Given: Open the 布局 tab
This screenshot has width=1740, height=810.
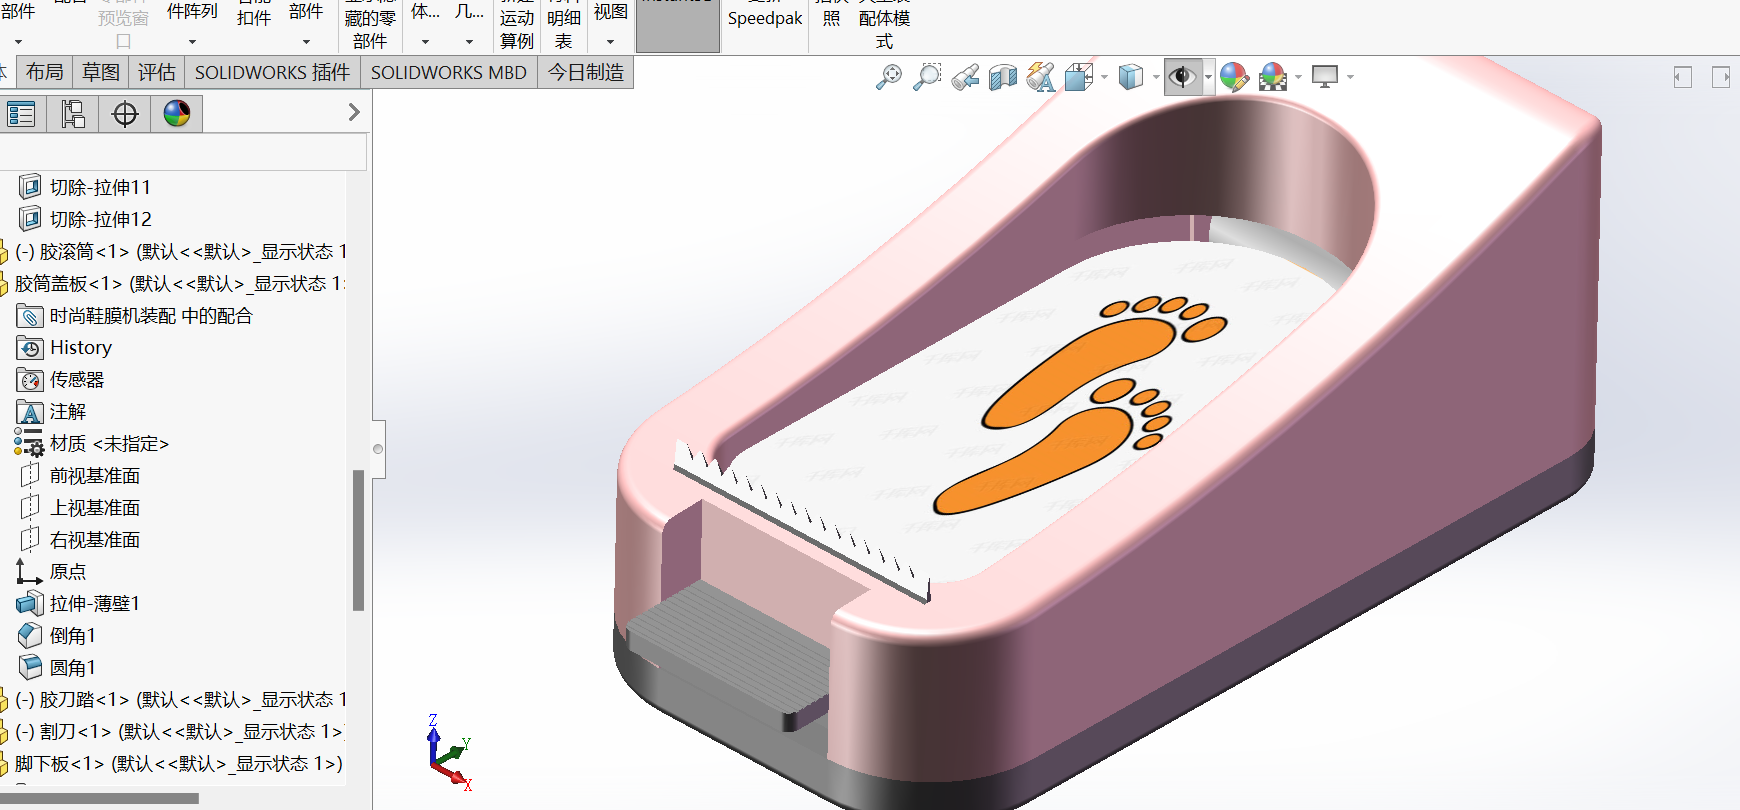Looking at the screenshot, I should tap(44, 72).
